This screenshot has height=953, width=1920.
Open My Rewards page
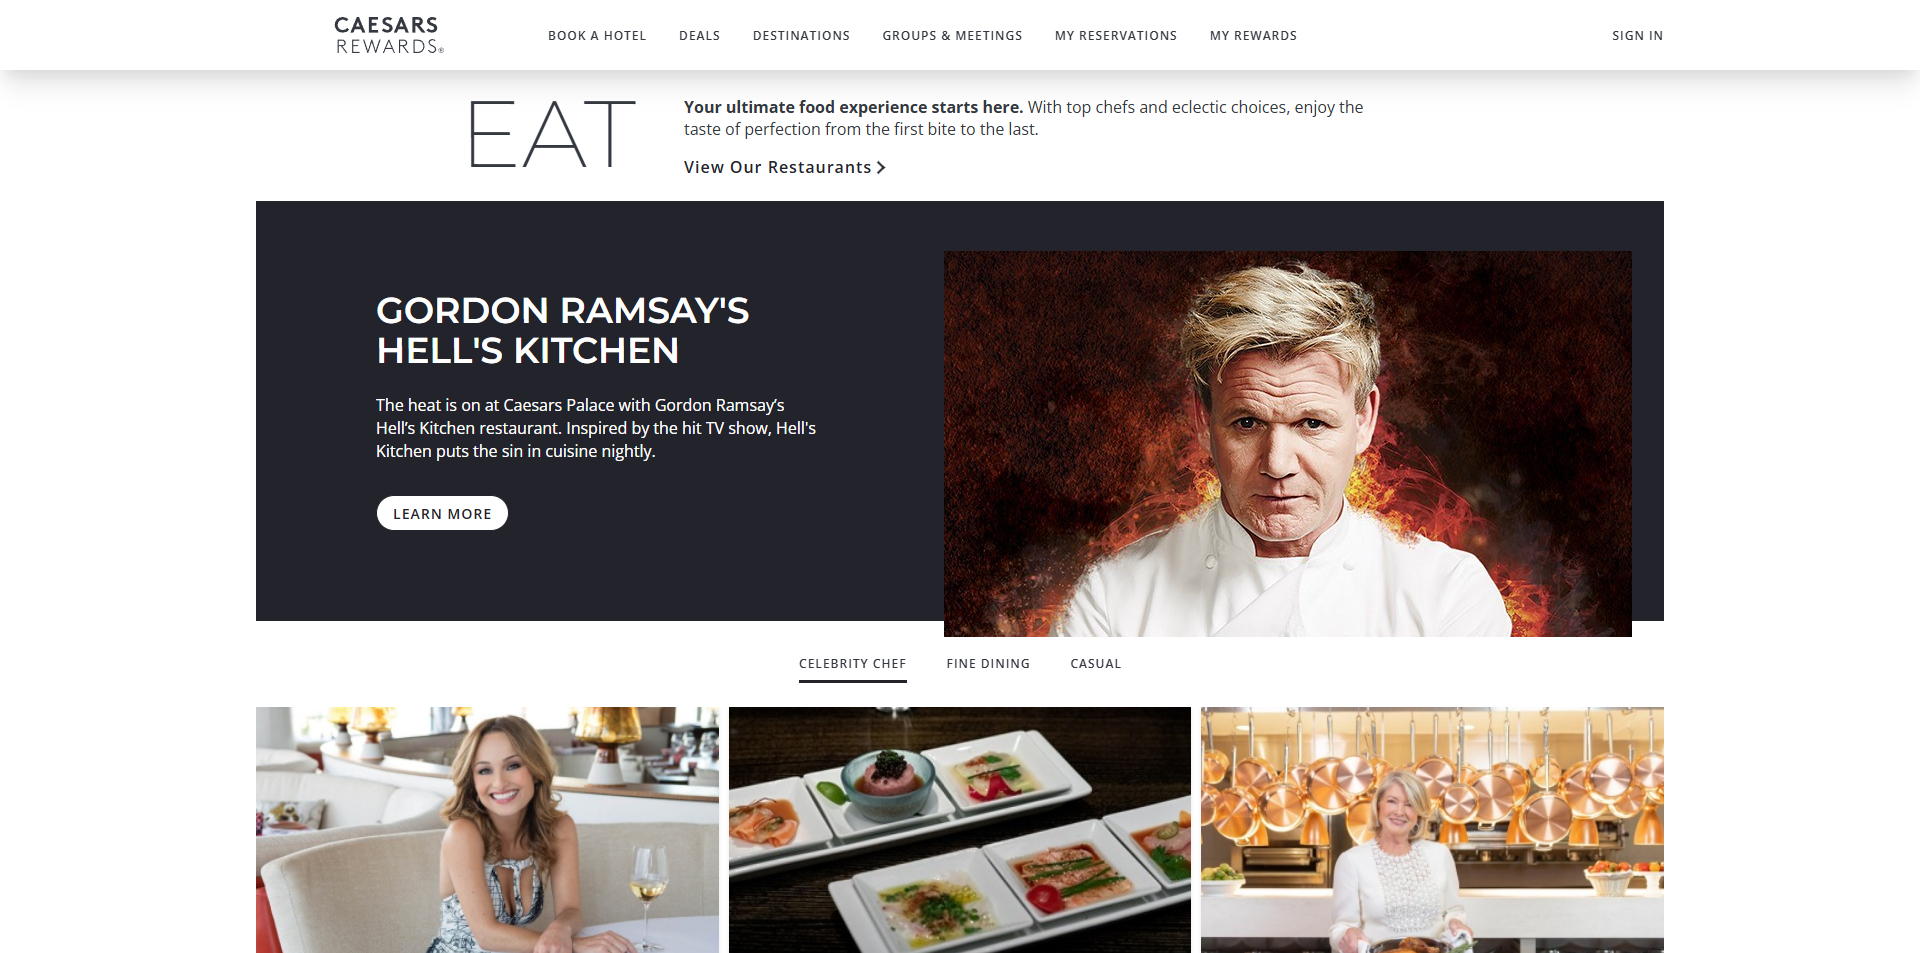tap(1253, 36)
